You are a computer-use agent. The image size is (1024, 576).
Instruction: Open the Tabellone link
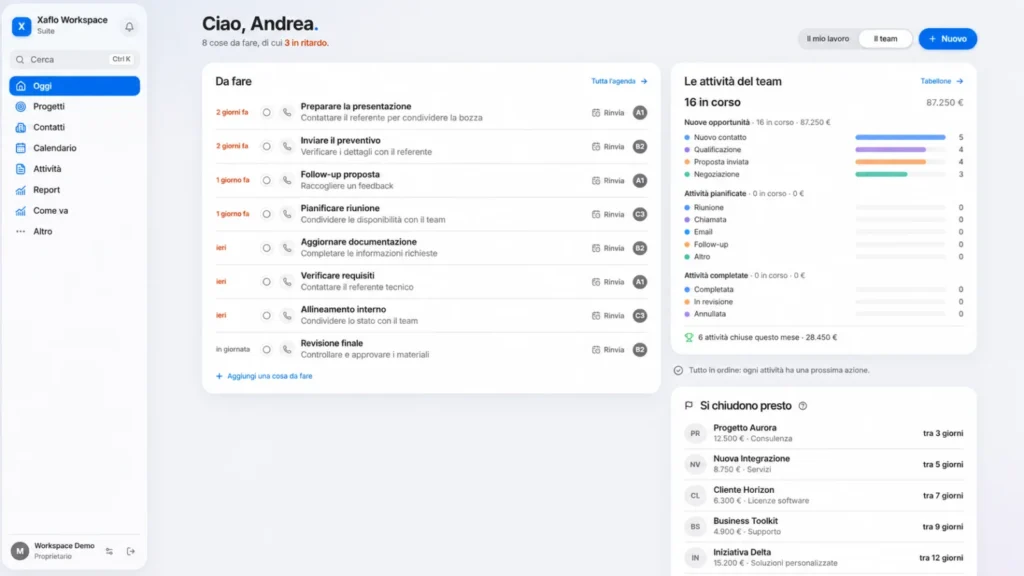pos(942,81)
